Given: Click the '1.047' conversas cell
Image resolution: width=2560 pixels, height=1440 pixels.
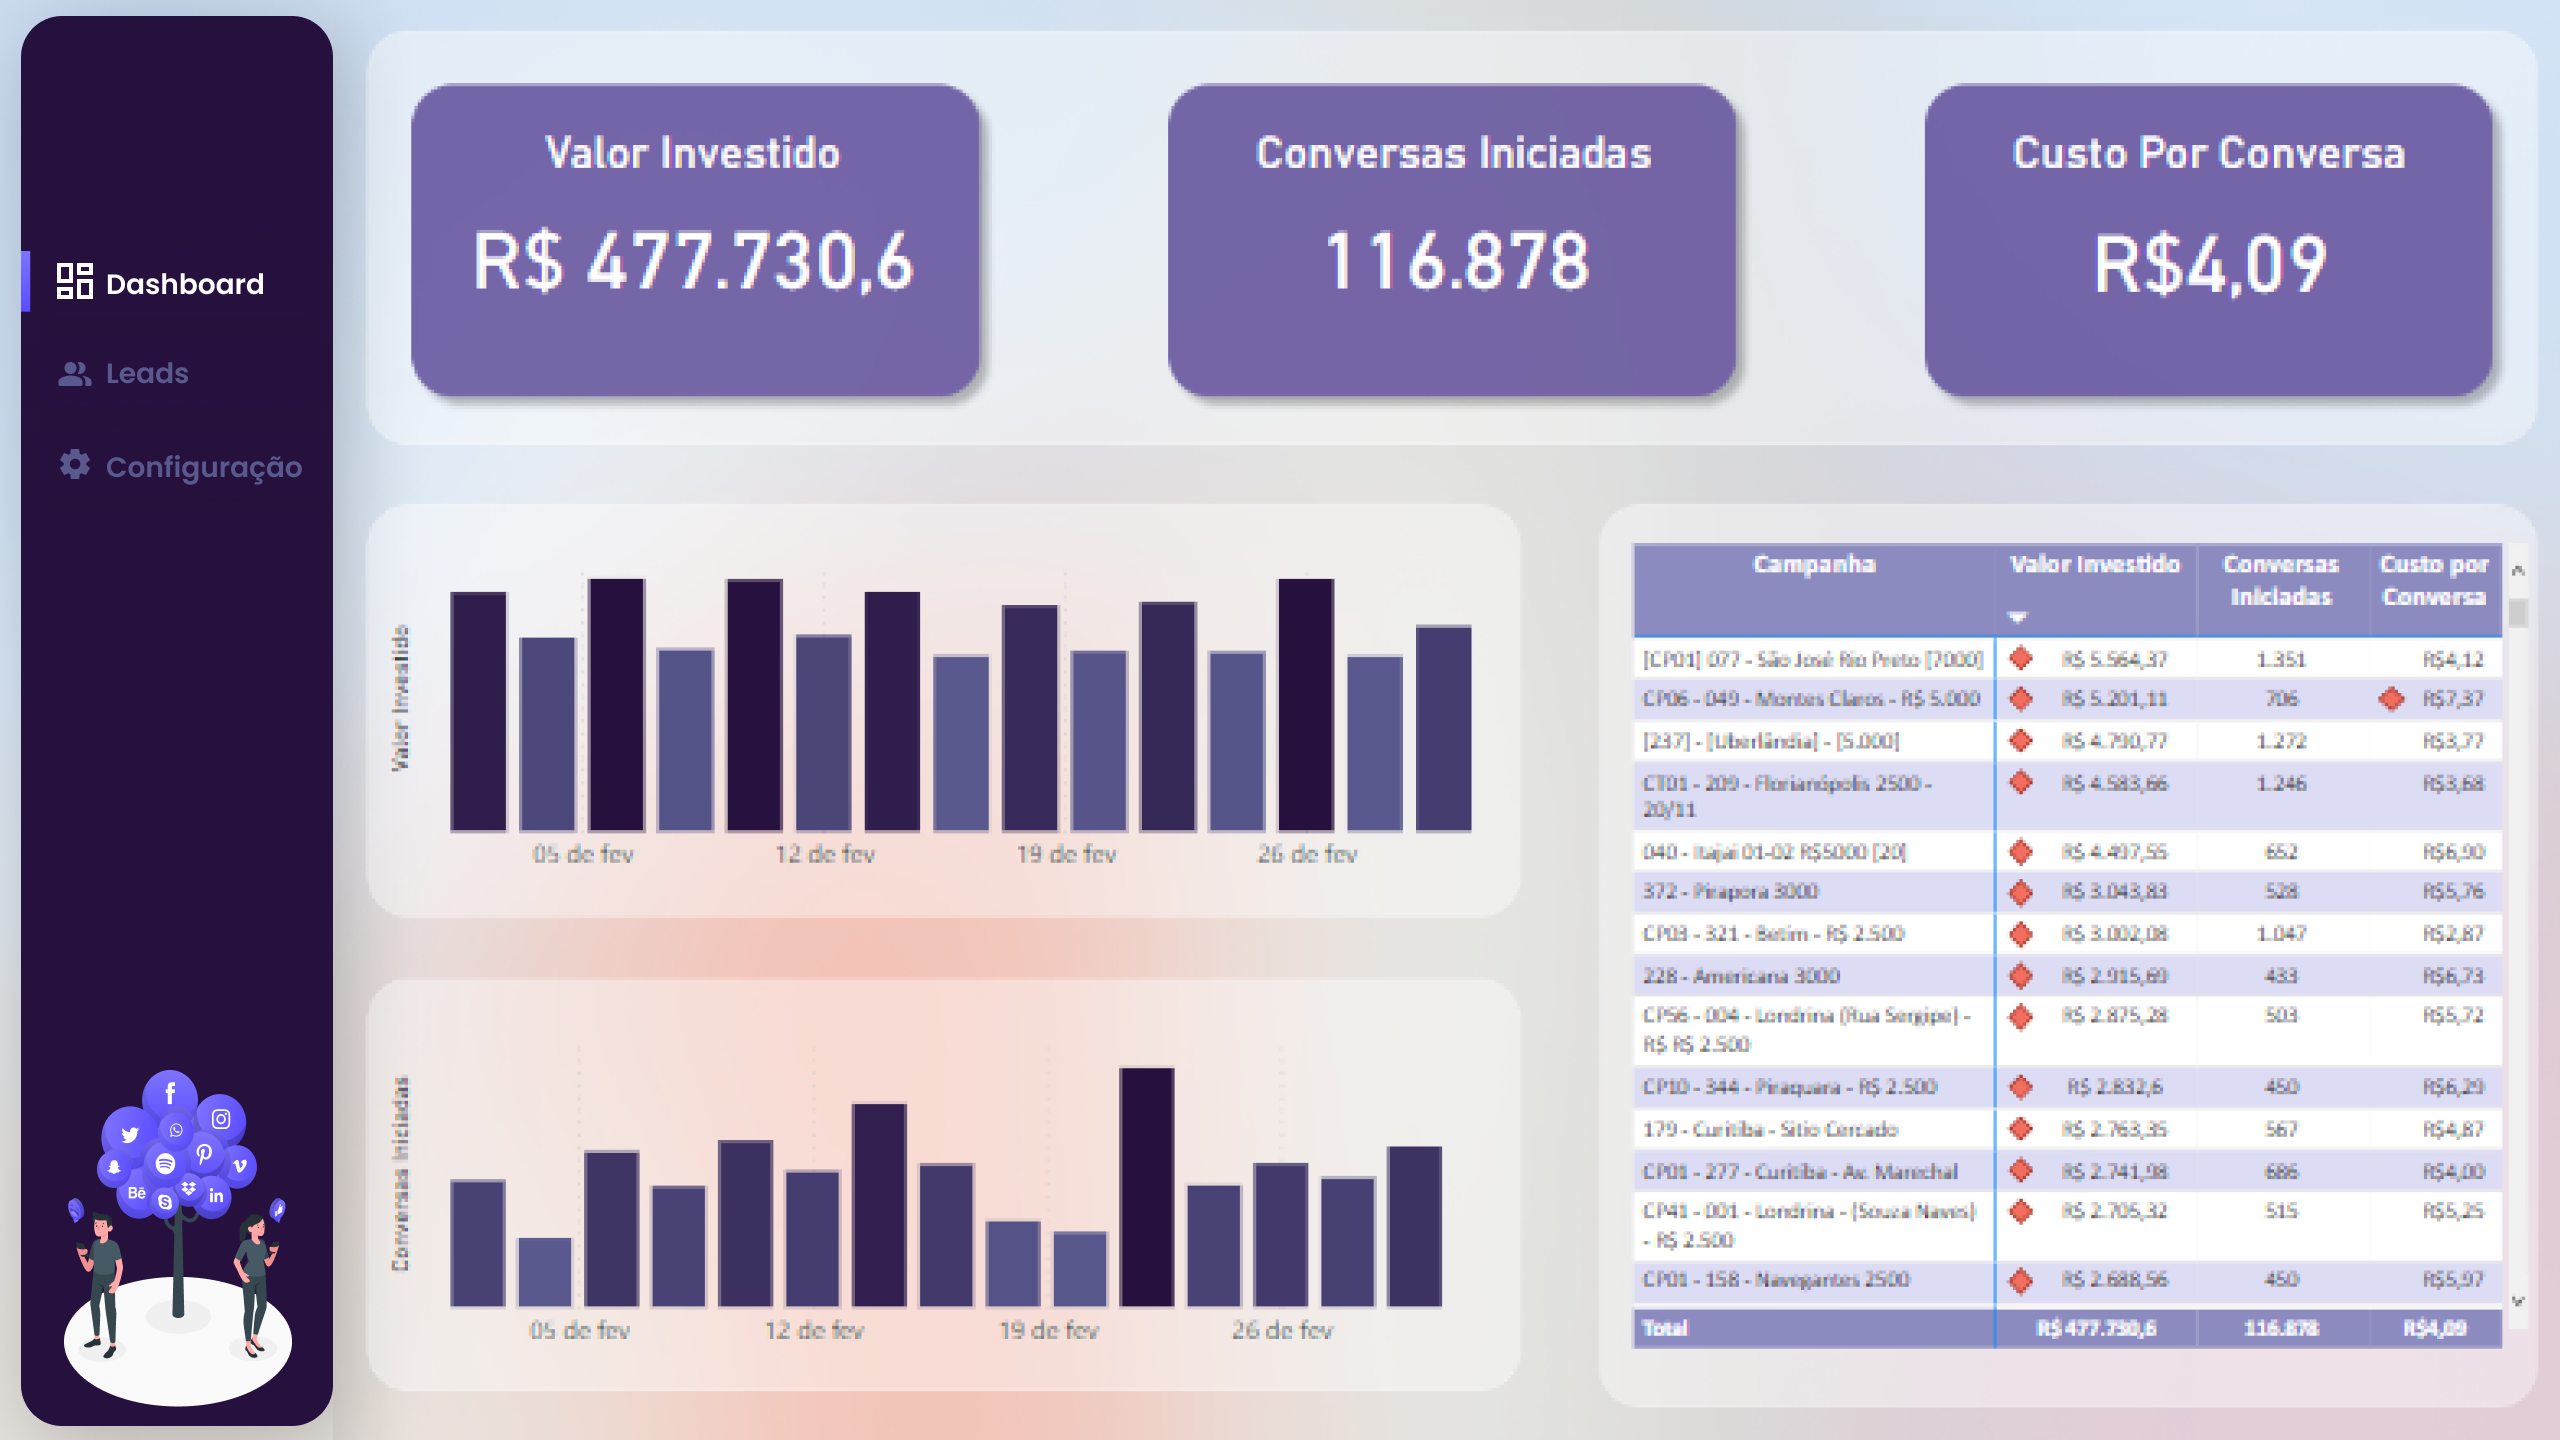Looking at the screenshot, I should click(x=2281, y=934).
